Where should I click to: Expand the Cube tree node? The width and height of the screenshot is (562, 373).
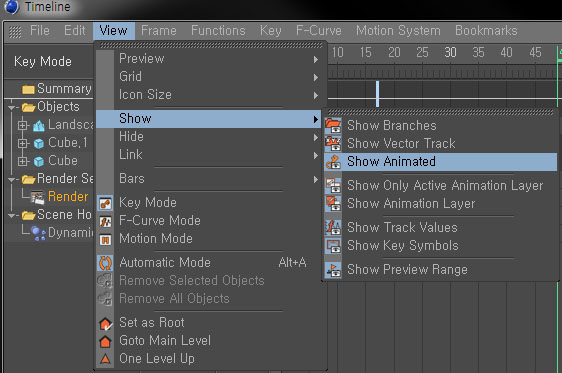tap(23, 161)
